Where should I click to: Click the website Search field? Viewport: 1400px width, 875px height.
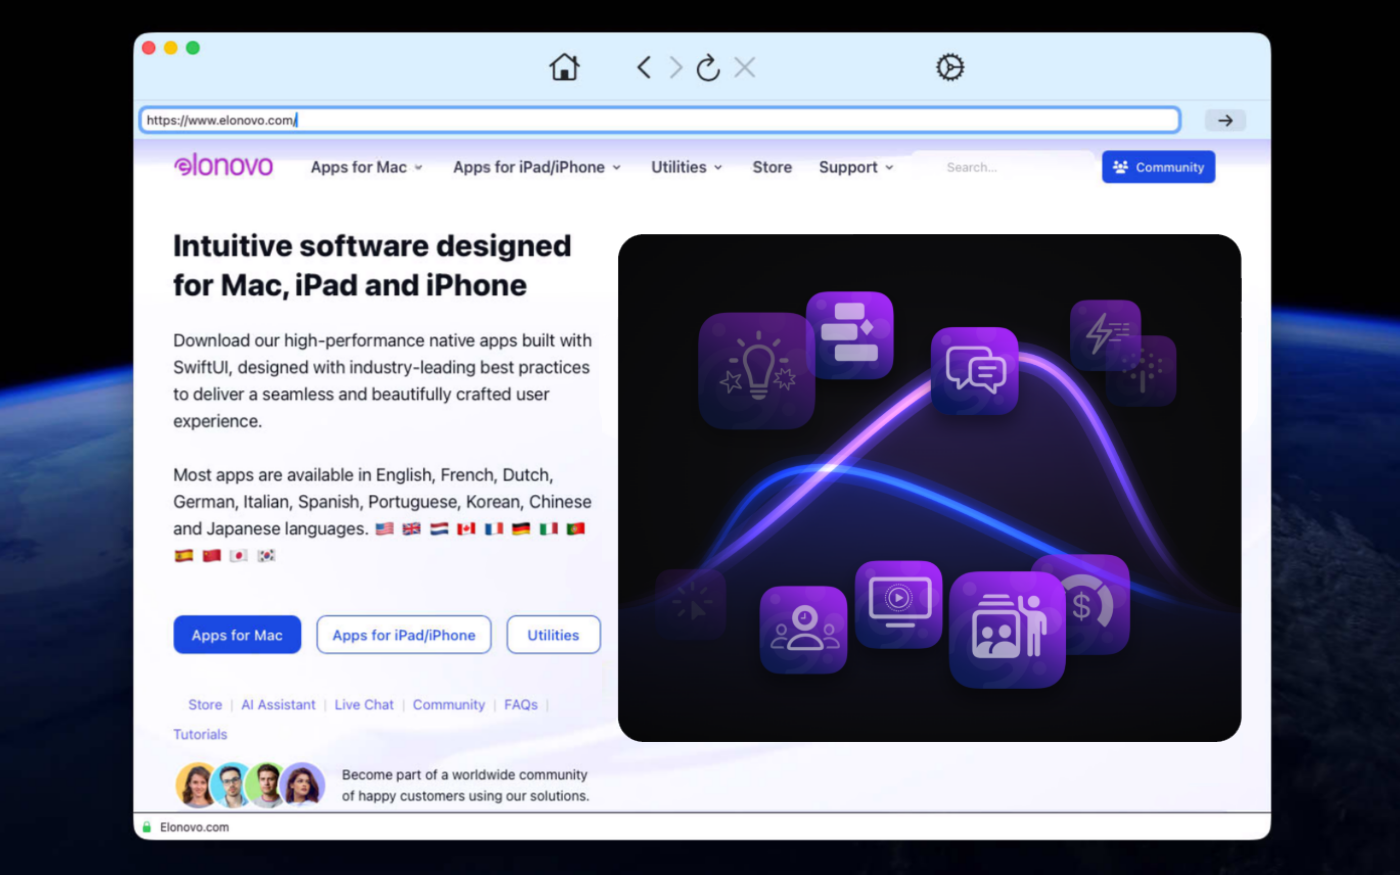1004,167
